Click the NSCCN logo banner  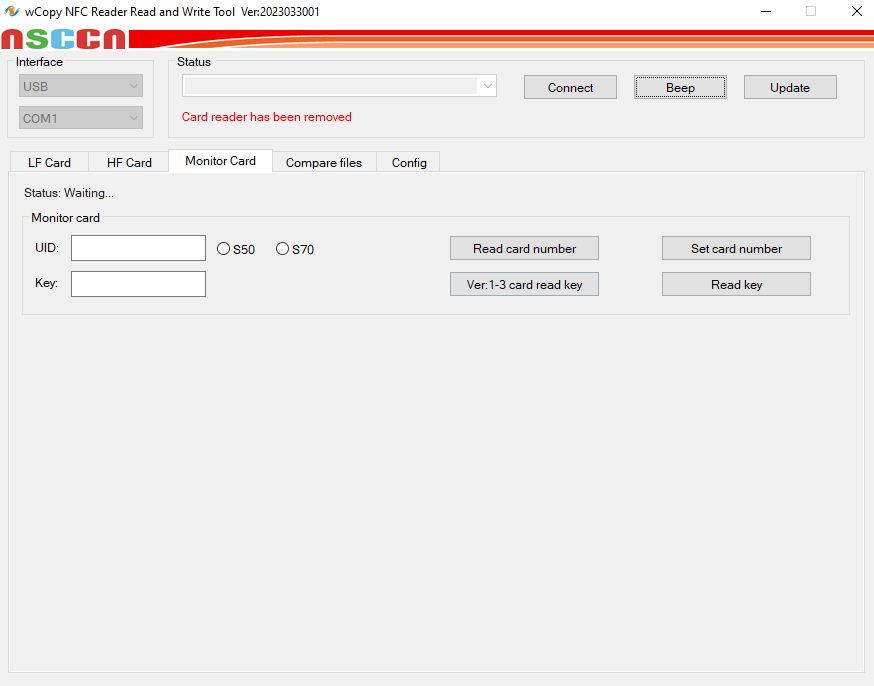pyautogui.click(x=62, y=39)
